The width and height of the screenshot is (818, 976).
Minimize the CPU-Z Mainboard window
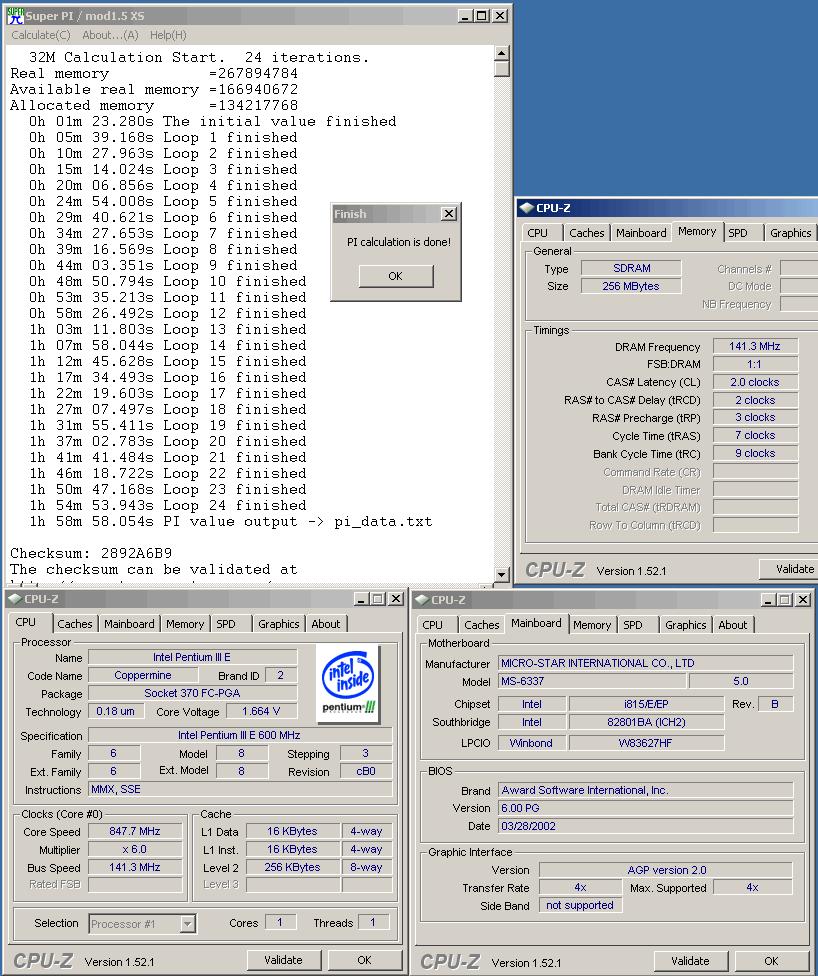(766, 600)
